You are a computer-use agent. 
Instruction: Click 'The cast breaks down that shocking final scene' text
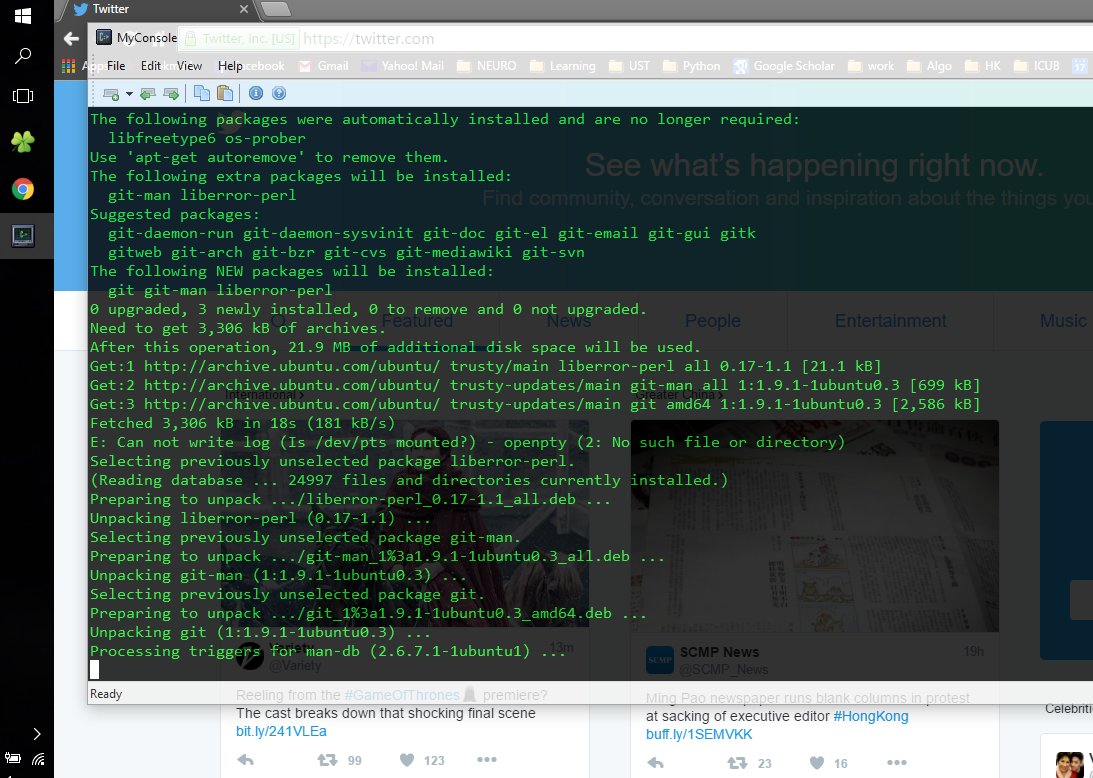[385, 713]
